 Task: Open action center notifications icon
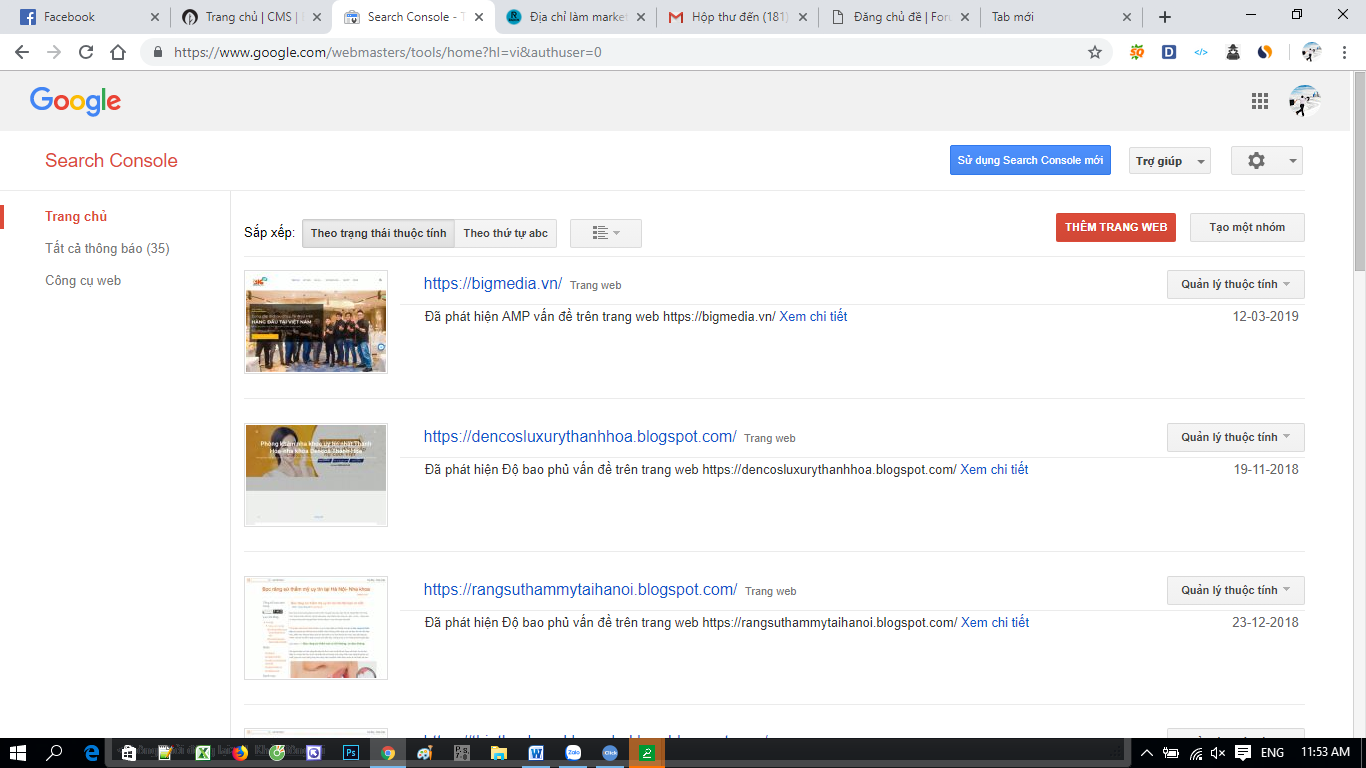[x=1243, y=753]
